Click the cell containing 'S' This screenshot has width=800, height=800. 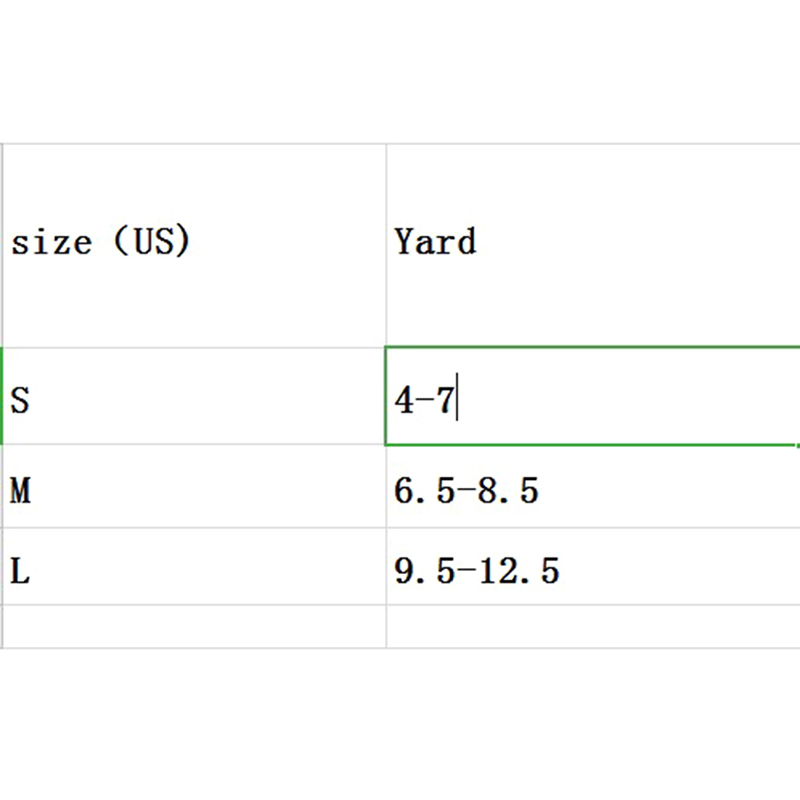click(195, 398)
